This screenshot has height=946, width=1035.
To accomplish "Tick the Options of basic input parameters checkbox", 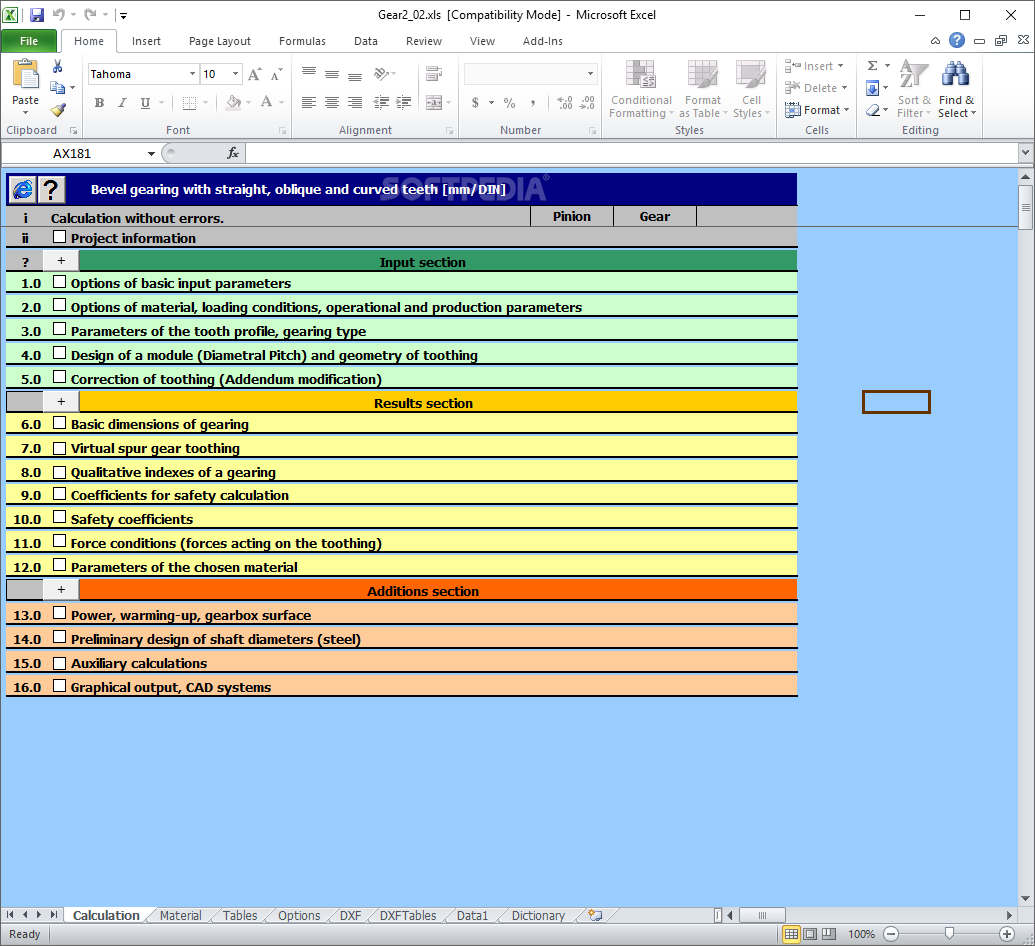I will [x=59, y=281].
